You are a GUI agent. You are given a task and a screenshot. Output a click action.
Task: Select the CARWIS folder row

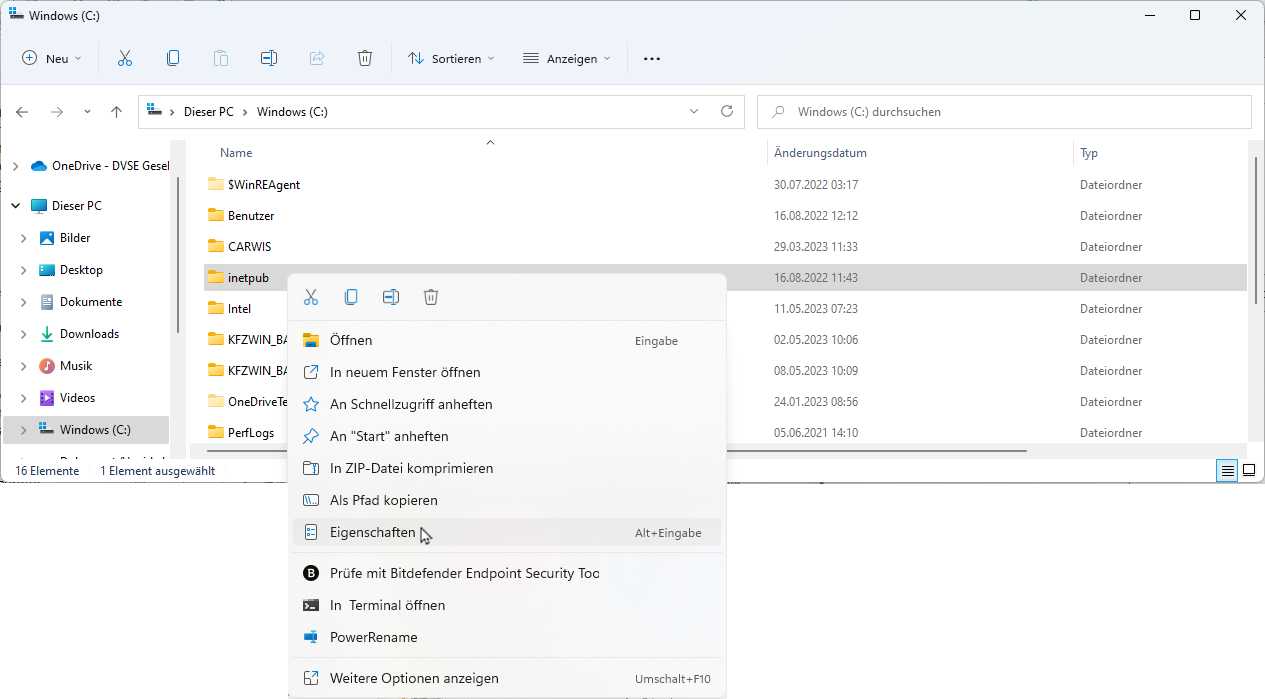click(725, 247)
